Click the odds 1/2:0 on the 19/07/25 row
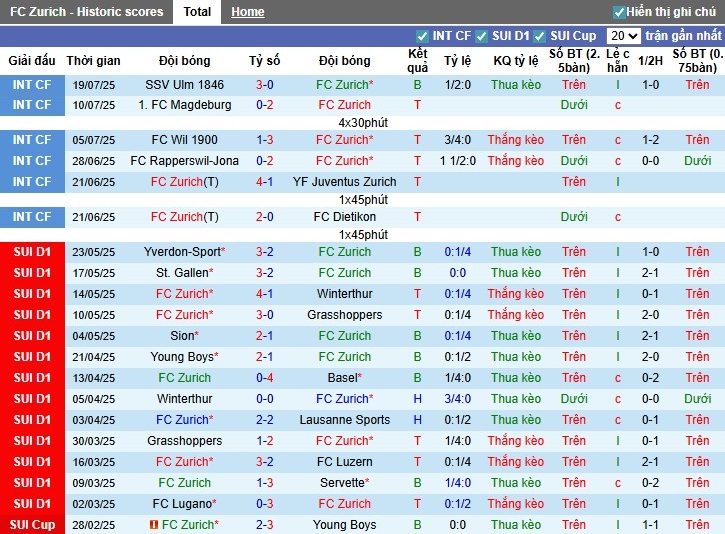This screenshot has width=725, height=534. click(x=458, y=85)
